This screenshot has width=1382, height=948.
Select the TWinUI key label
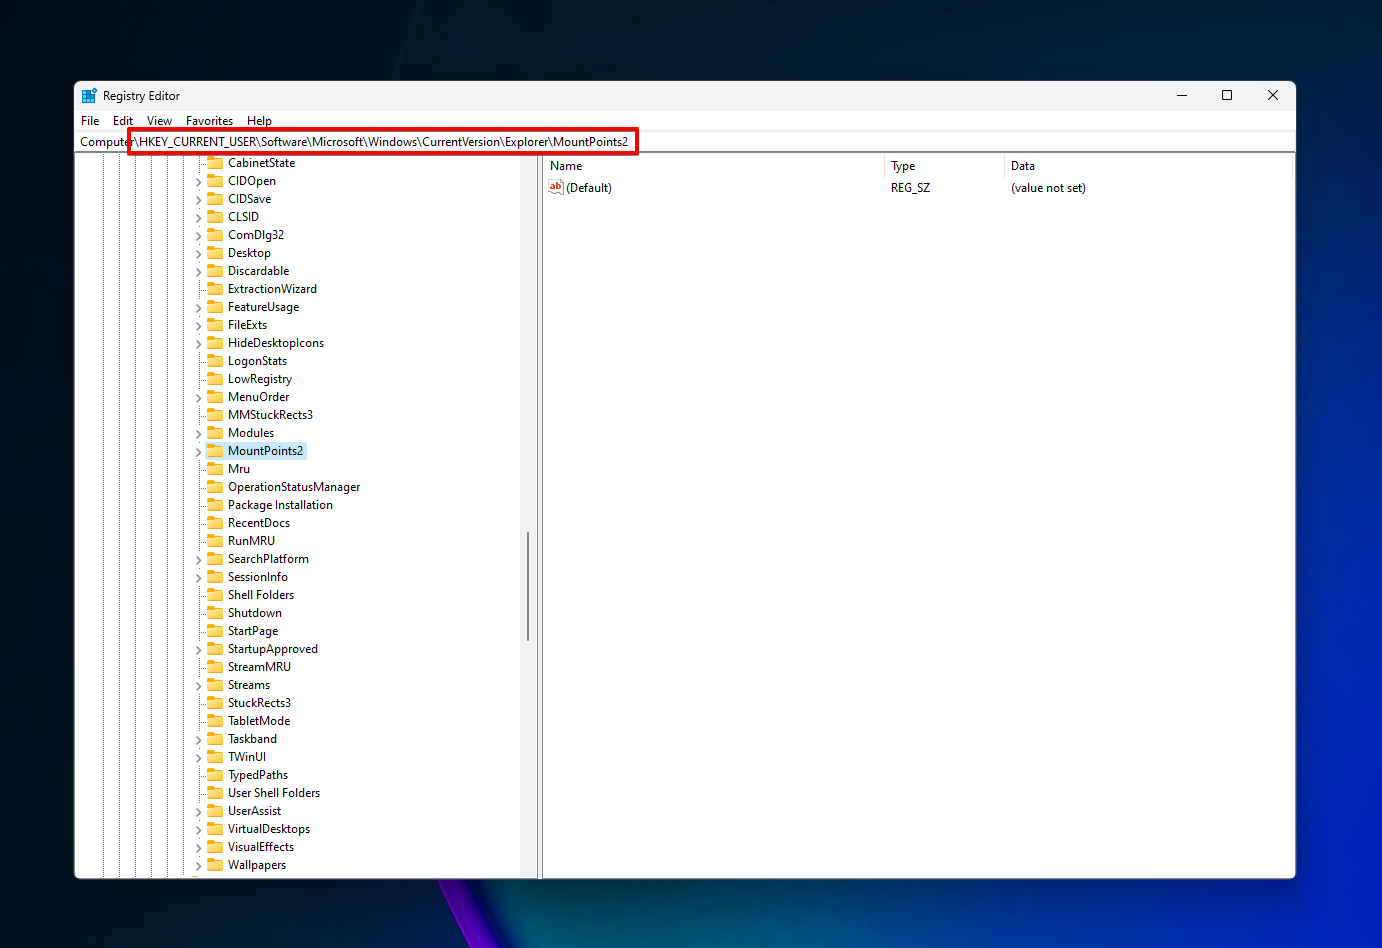[247, 757]
